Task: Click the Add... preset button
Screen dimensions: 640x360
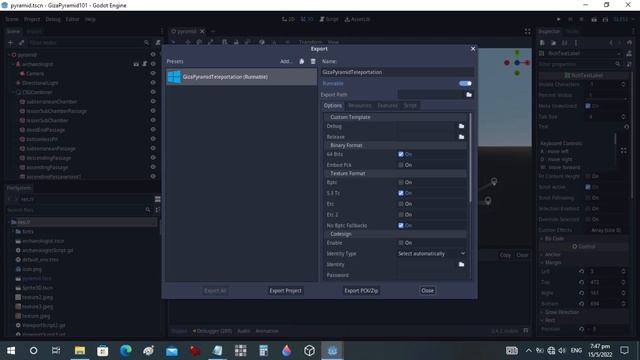Action: [286, 61]
